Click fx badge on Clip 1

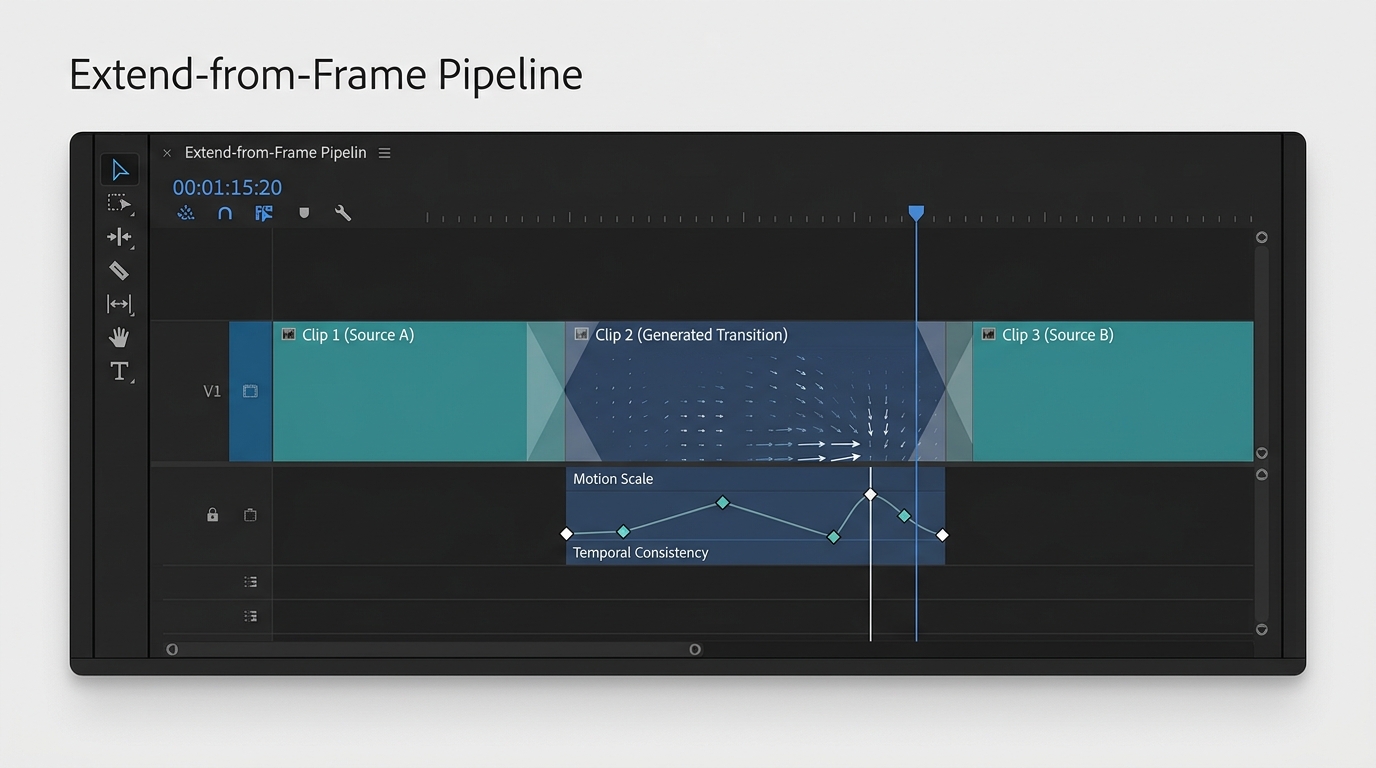pyautogui.click(x=289, y=335)
